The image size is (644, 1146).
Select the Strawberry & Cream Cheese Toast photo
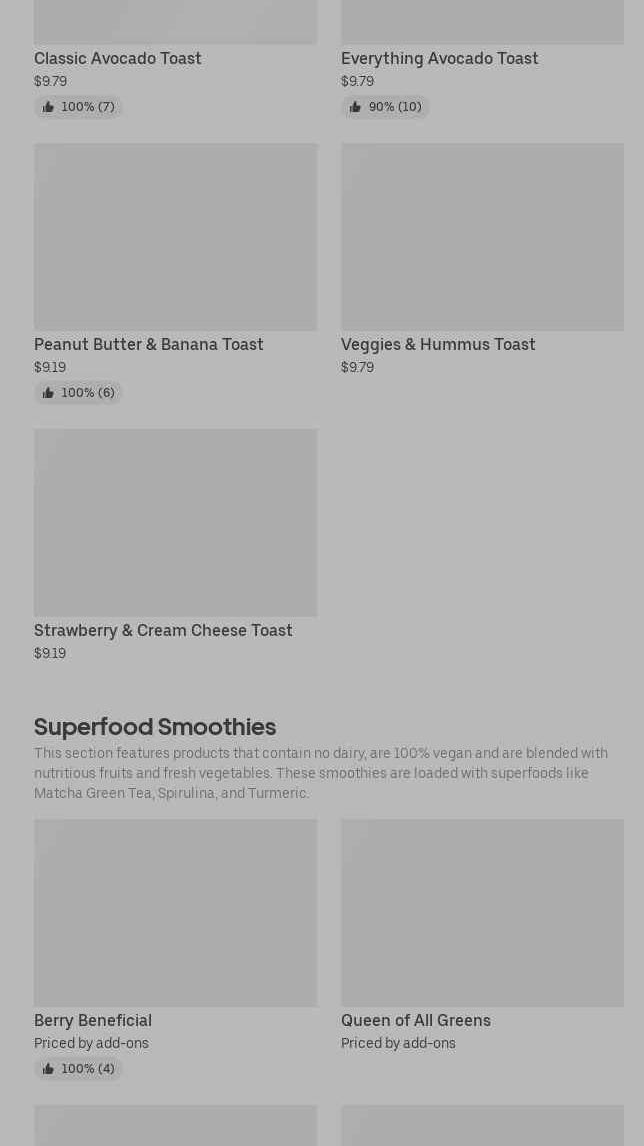[175, 522]
